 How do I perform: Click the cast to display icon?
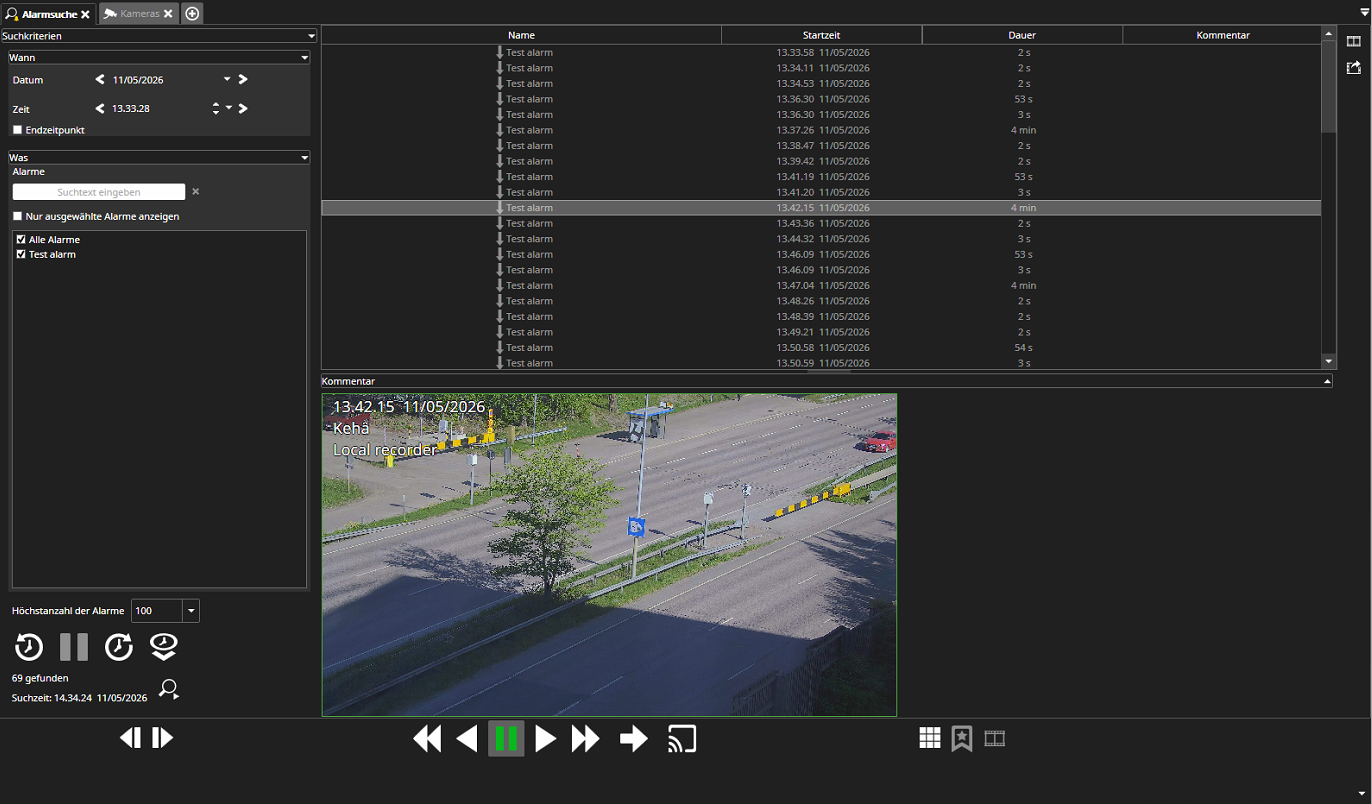[682, 739]
